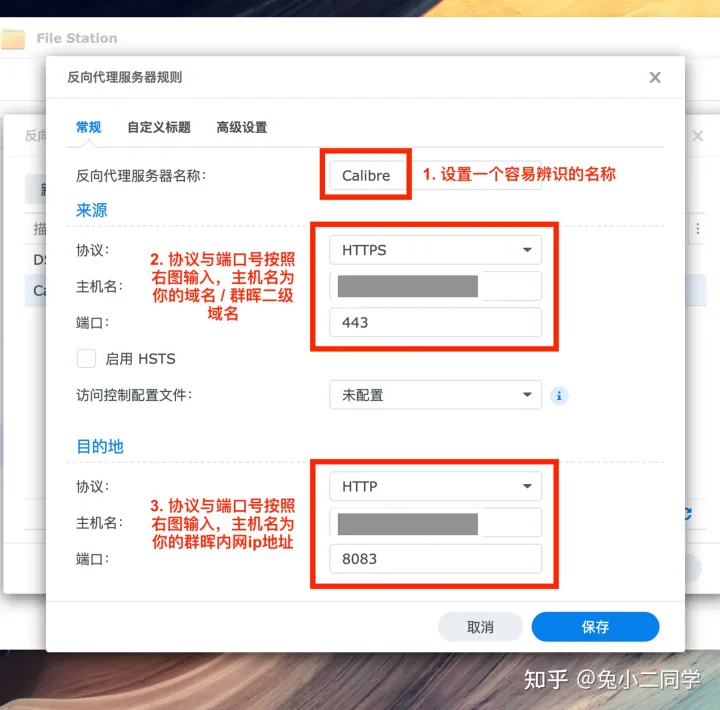Click the refresh icon in background window
The image size is (720, 710).
(x=688, y=513)
